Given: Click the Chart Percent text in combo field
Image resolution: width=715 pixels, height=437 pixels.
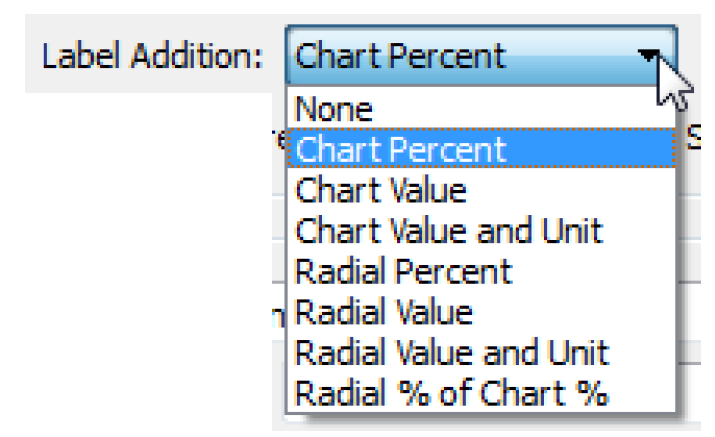Looking at the screenshot, I should coord(402,56).
